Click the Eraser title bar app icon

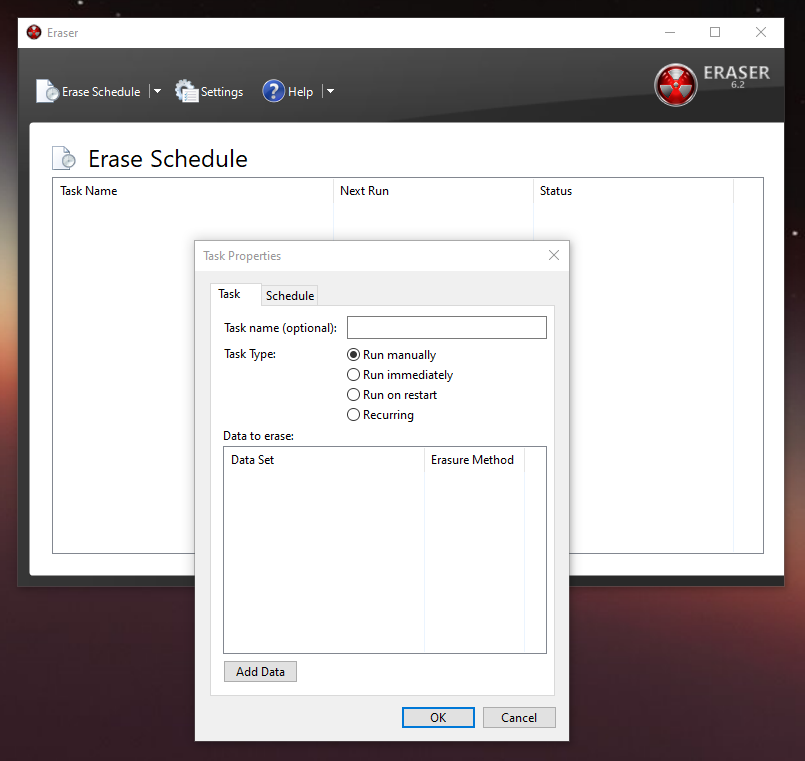(x=34, y=32)
